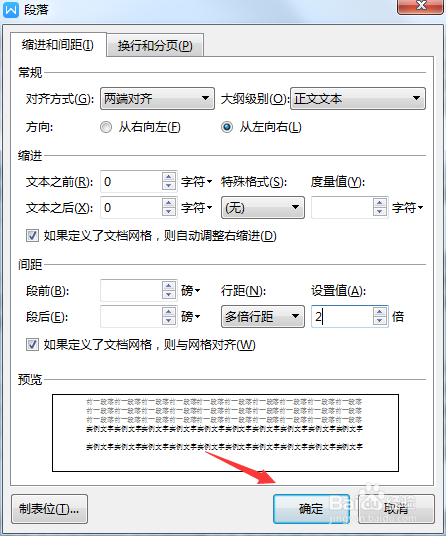Screen dimensions: 446x536
Task: Open the 段后 unit dropdown 磅
Action: pyautogui.click(x=190, y=317)
